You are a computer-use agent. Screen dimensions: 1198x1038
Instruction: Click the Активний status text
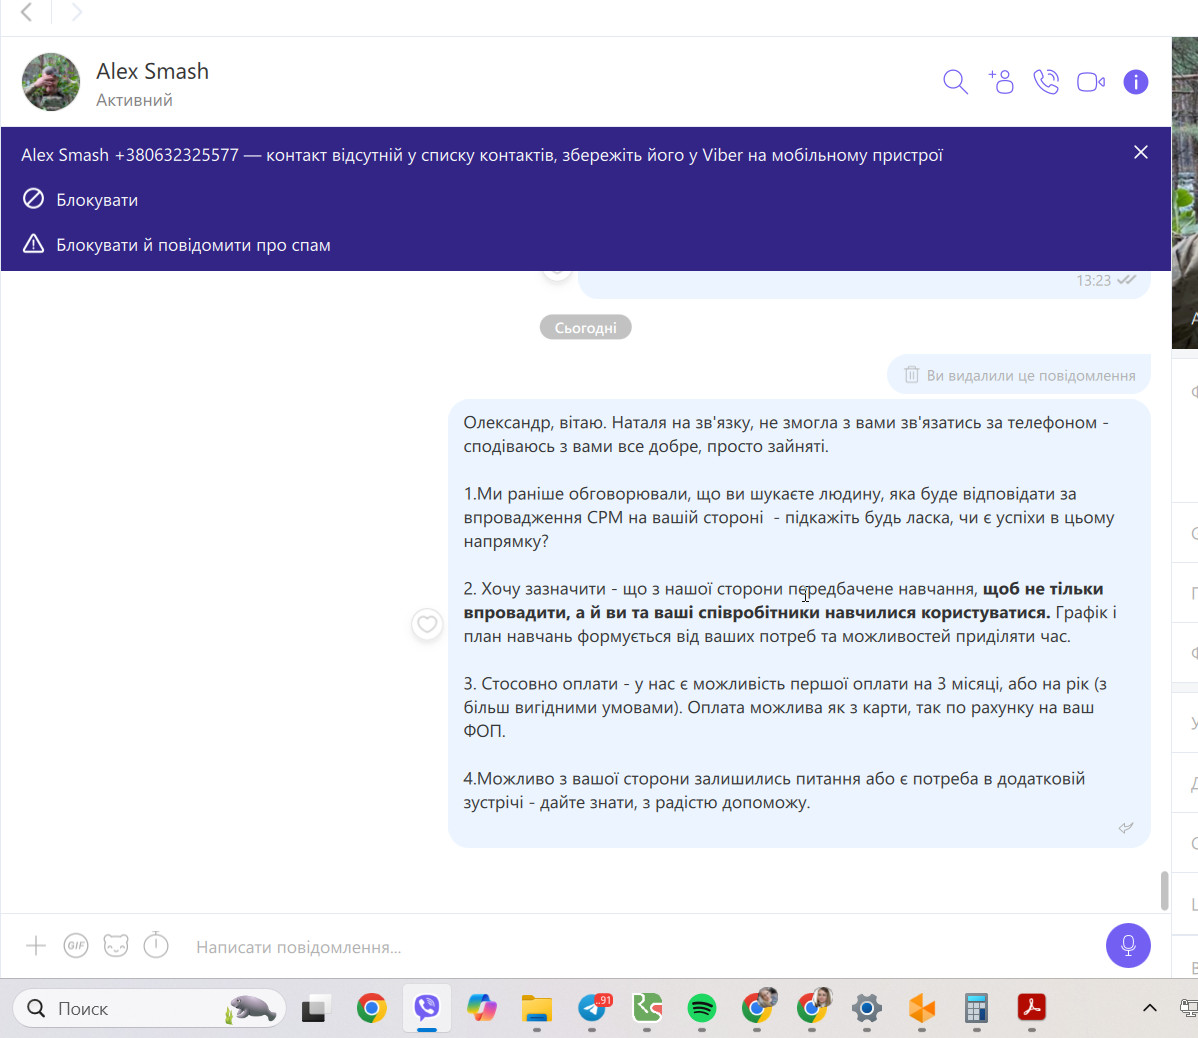click(134, 100)
